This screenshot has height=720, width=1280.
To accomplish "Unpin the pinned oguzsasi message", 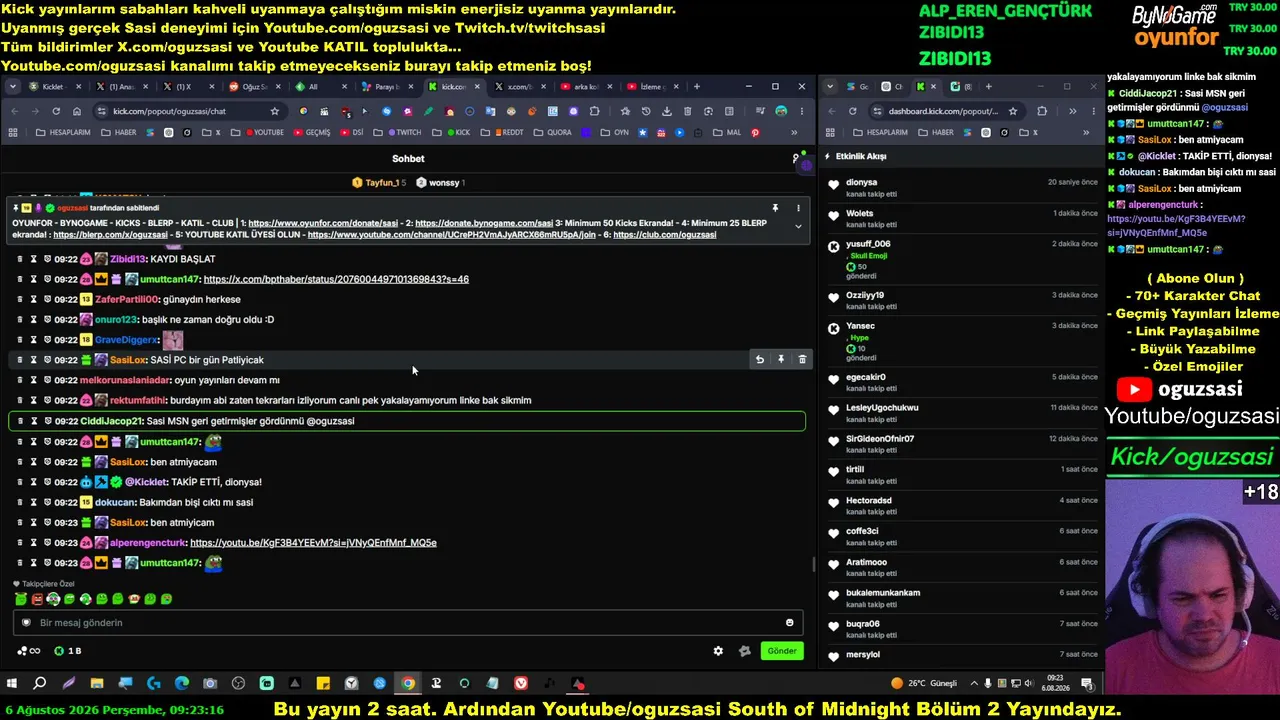I will coord(775,208).
